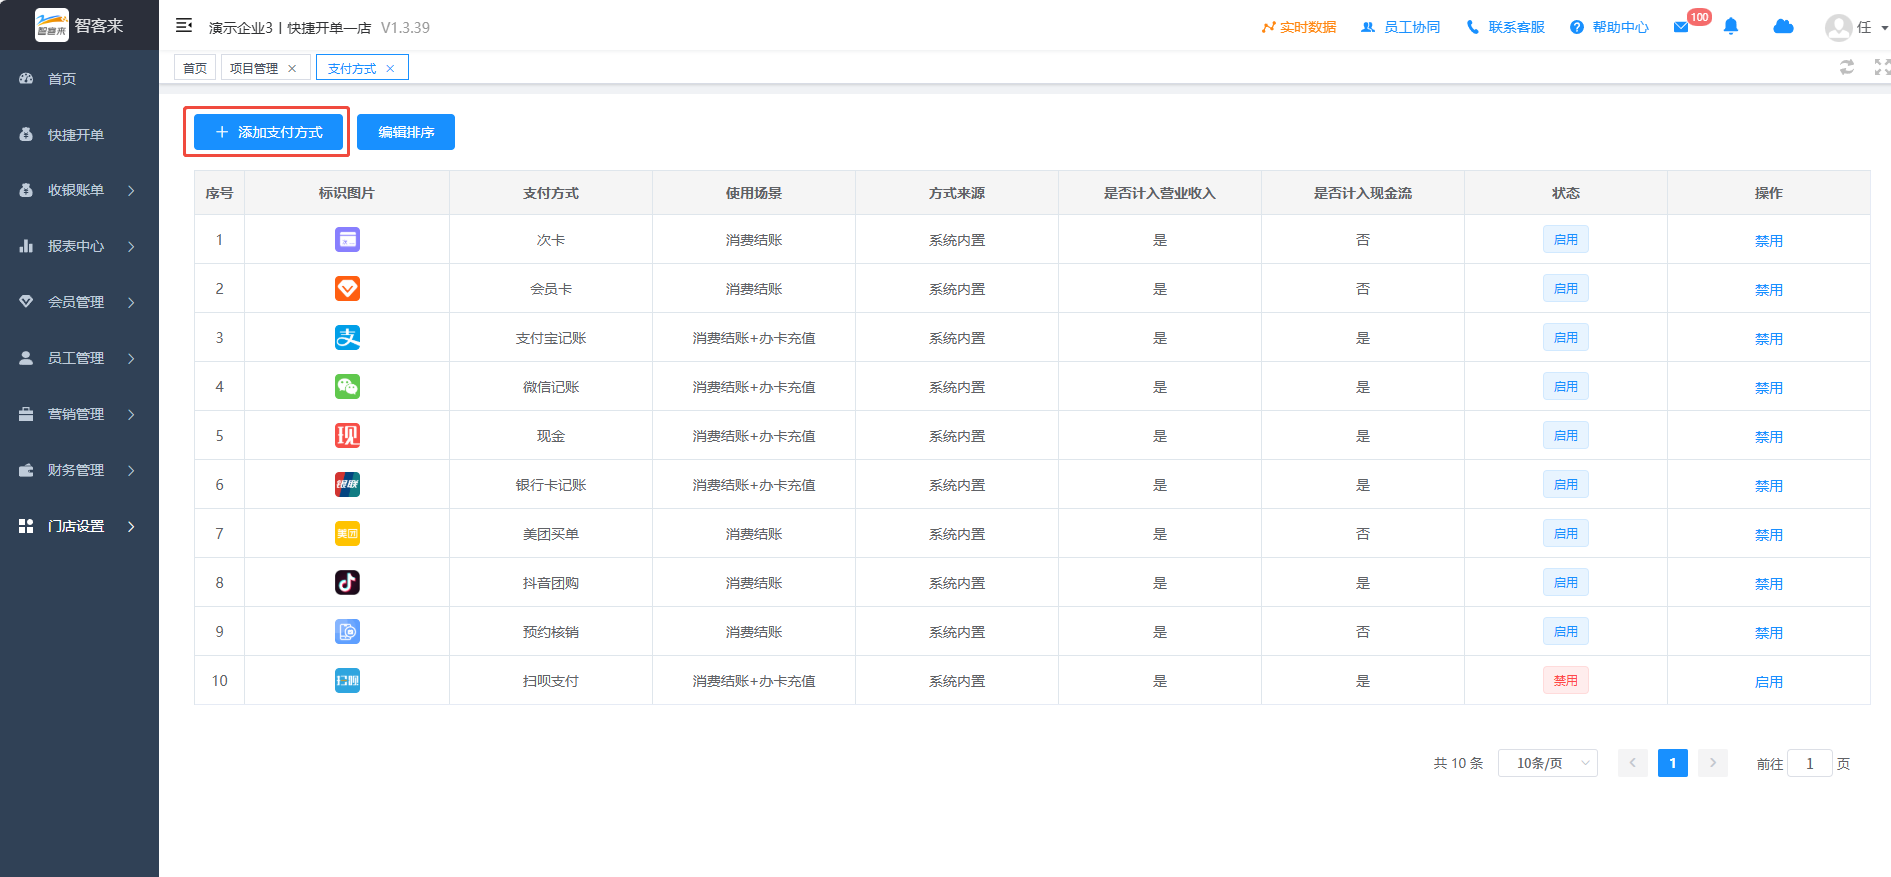Expand the 员工管理 sidebar menu
Image resolution: width=1891 pixels, height=877 pixels.
(79, 358)
